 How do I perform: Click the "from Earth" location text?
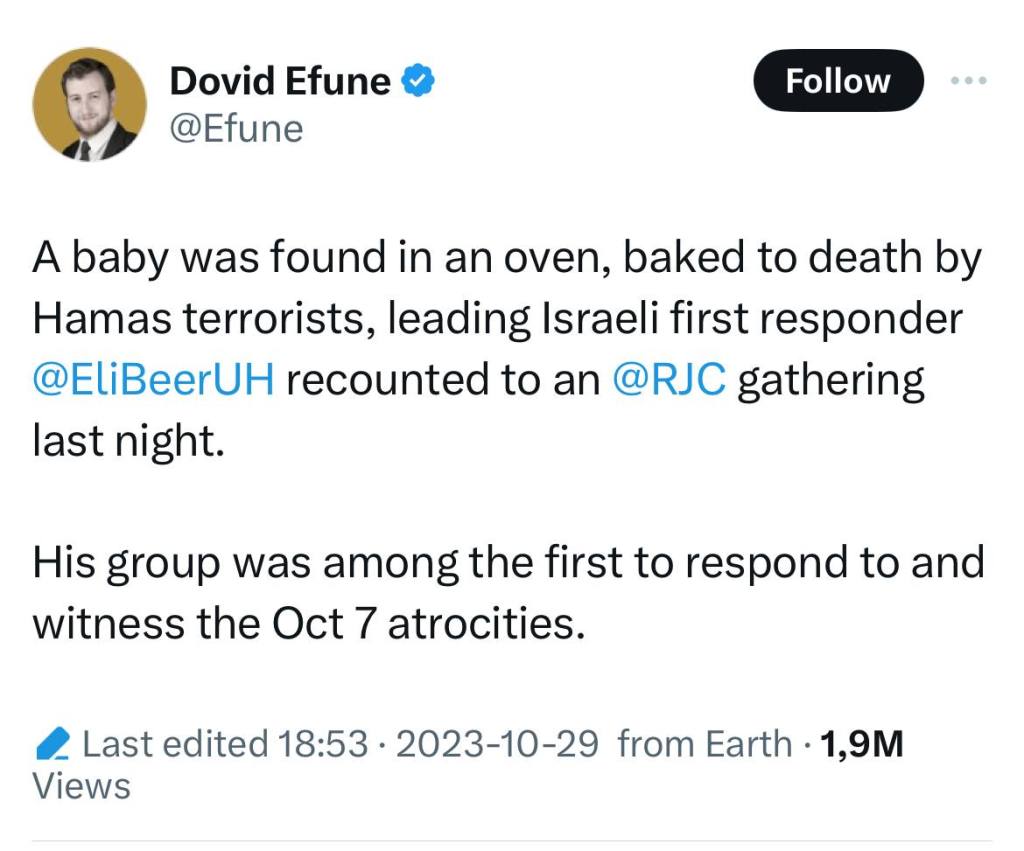coord(705,744)
